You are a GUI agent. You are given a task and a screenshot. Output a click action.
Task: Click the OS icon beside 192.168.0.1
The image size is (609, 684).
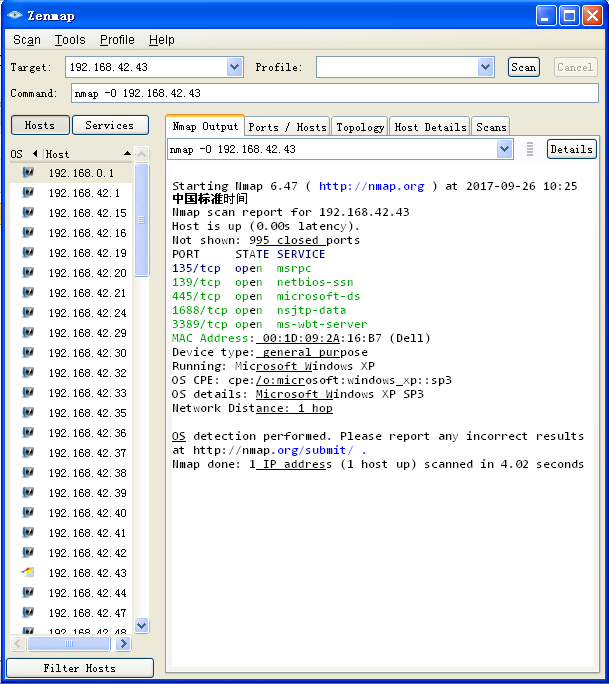(28, 172)
